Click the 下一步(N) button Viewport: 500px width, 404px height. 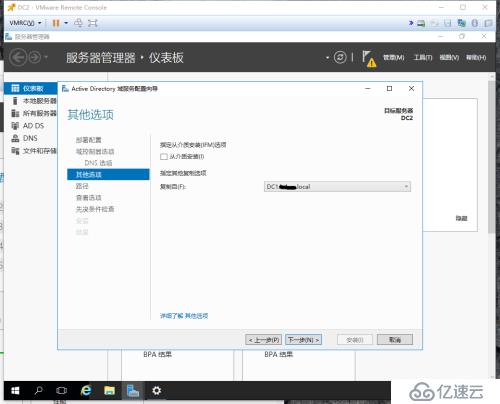point(303,340)
